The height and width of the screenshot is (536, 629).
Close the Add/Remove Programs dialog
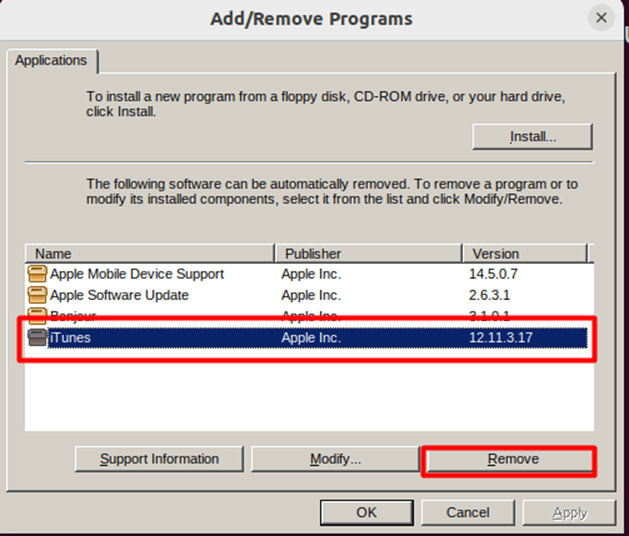[x=601, y=18]
